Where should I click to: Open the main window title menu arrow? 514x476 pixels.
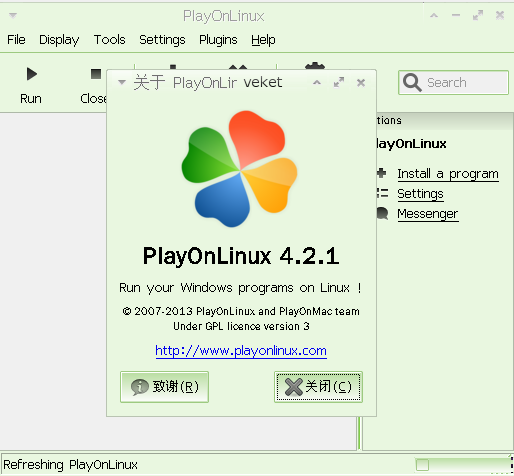(13, 15)
